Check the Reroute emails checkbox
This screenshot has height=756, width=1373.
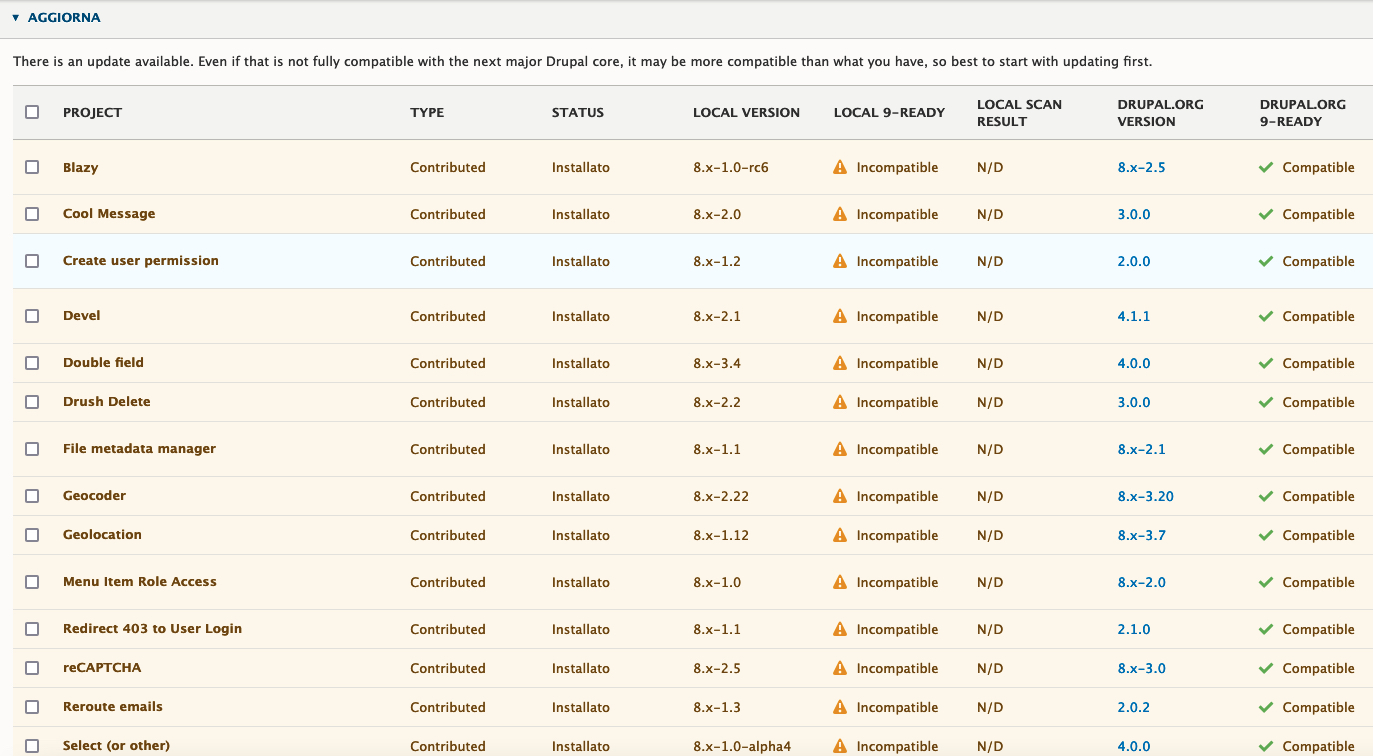32,707
